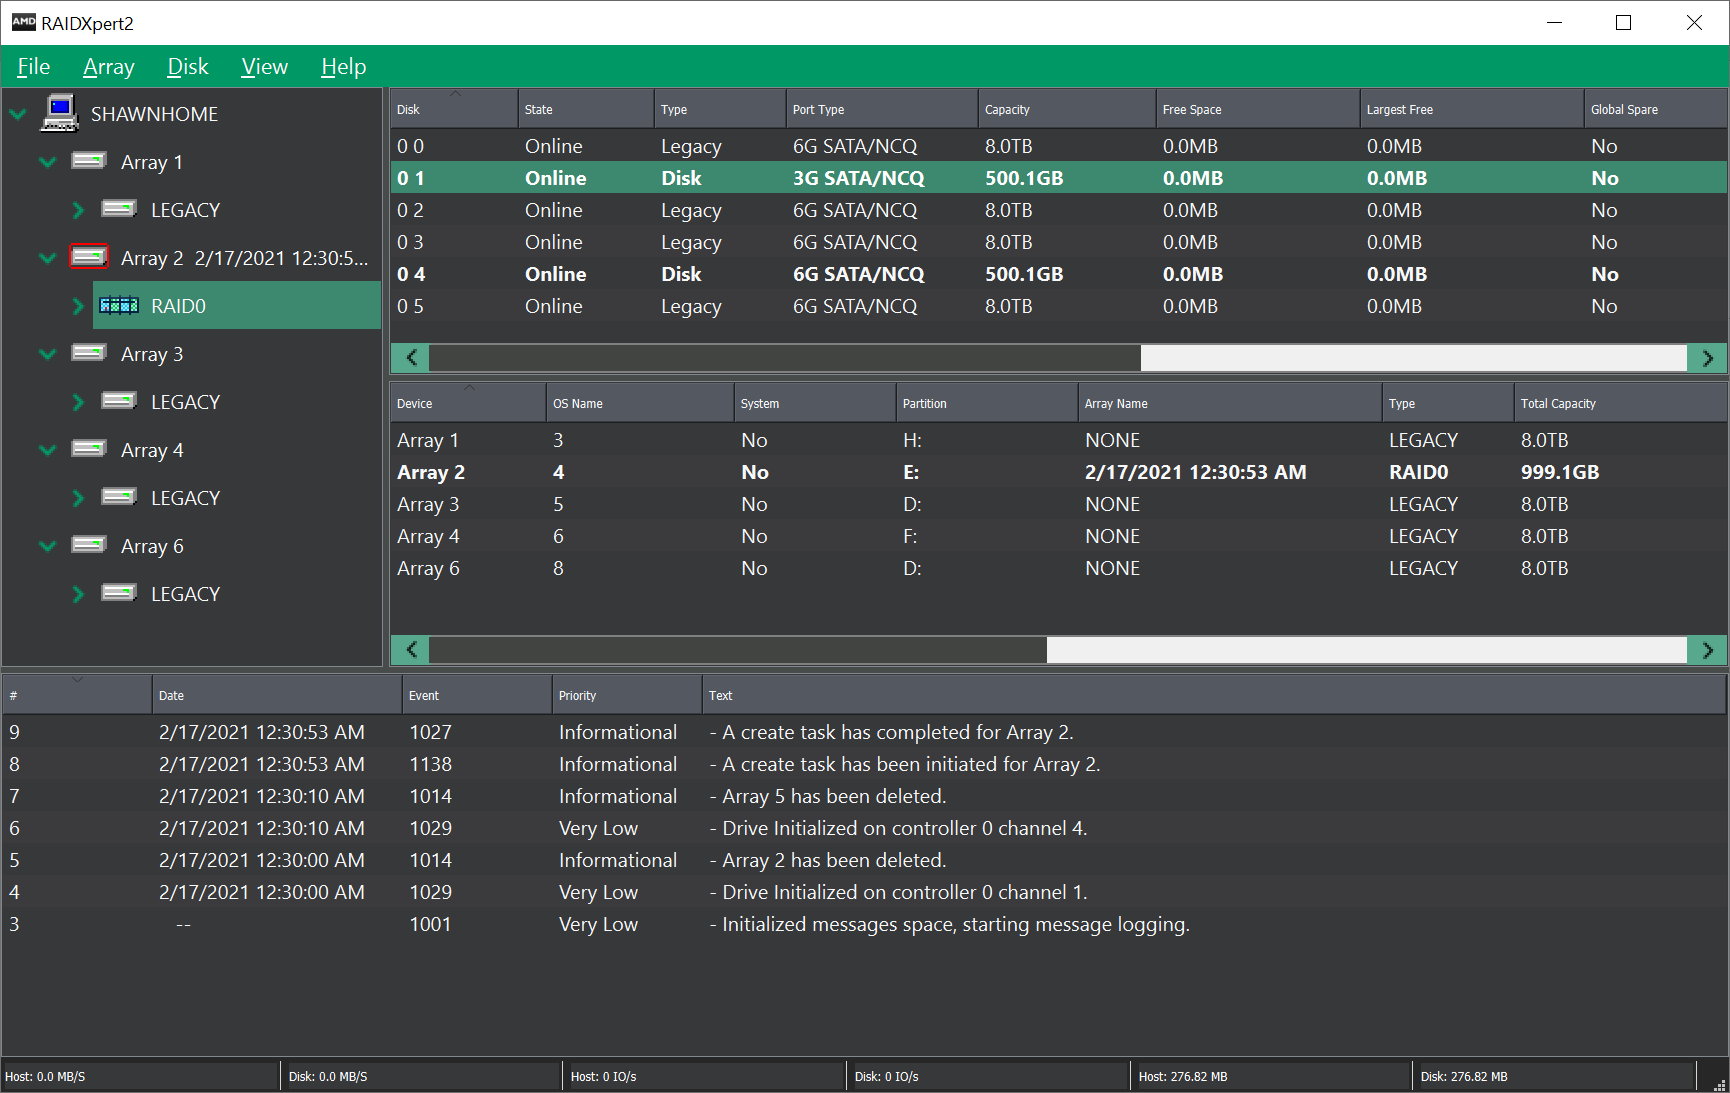This screenshot has height=1093, width=1730.
Task: Collapse the Array 2 node
Action: 47,258
